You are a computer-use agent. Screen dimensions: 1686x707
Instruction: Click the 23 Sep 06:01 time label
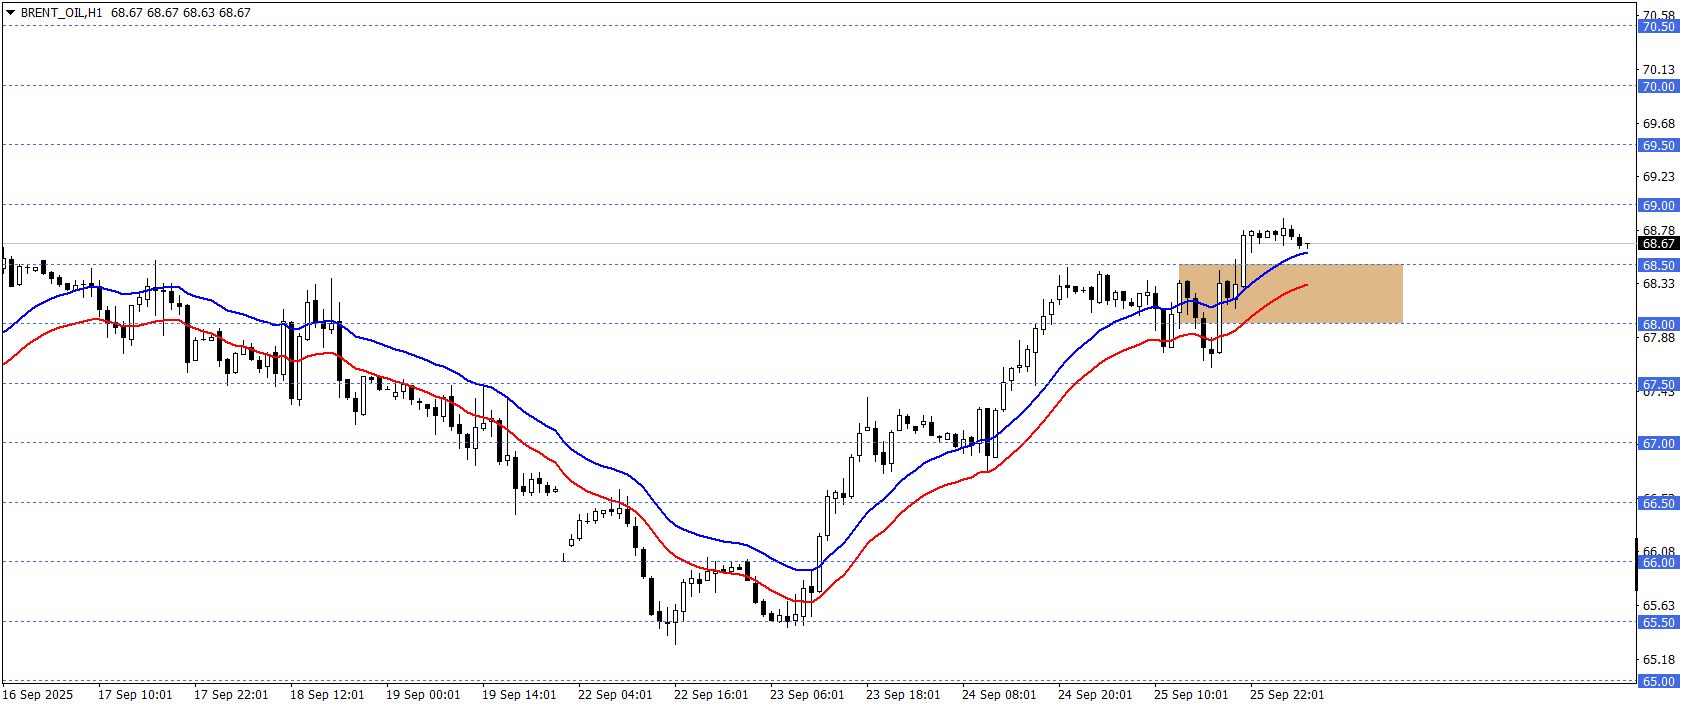[x=807, y=695]
